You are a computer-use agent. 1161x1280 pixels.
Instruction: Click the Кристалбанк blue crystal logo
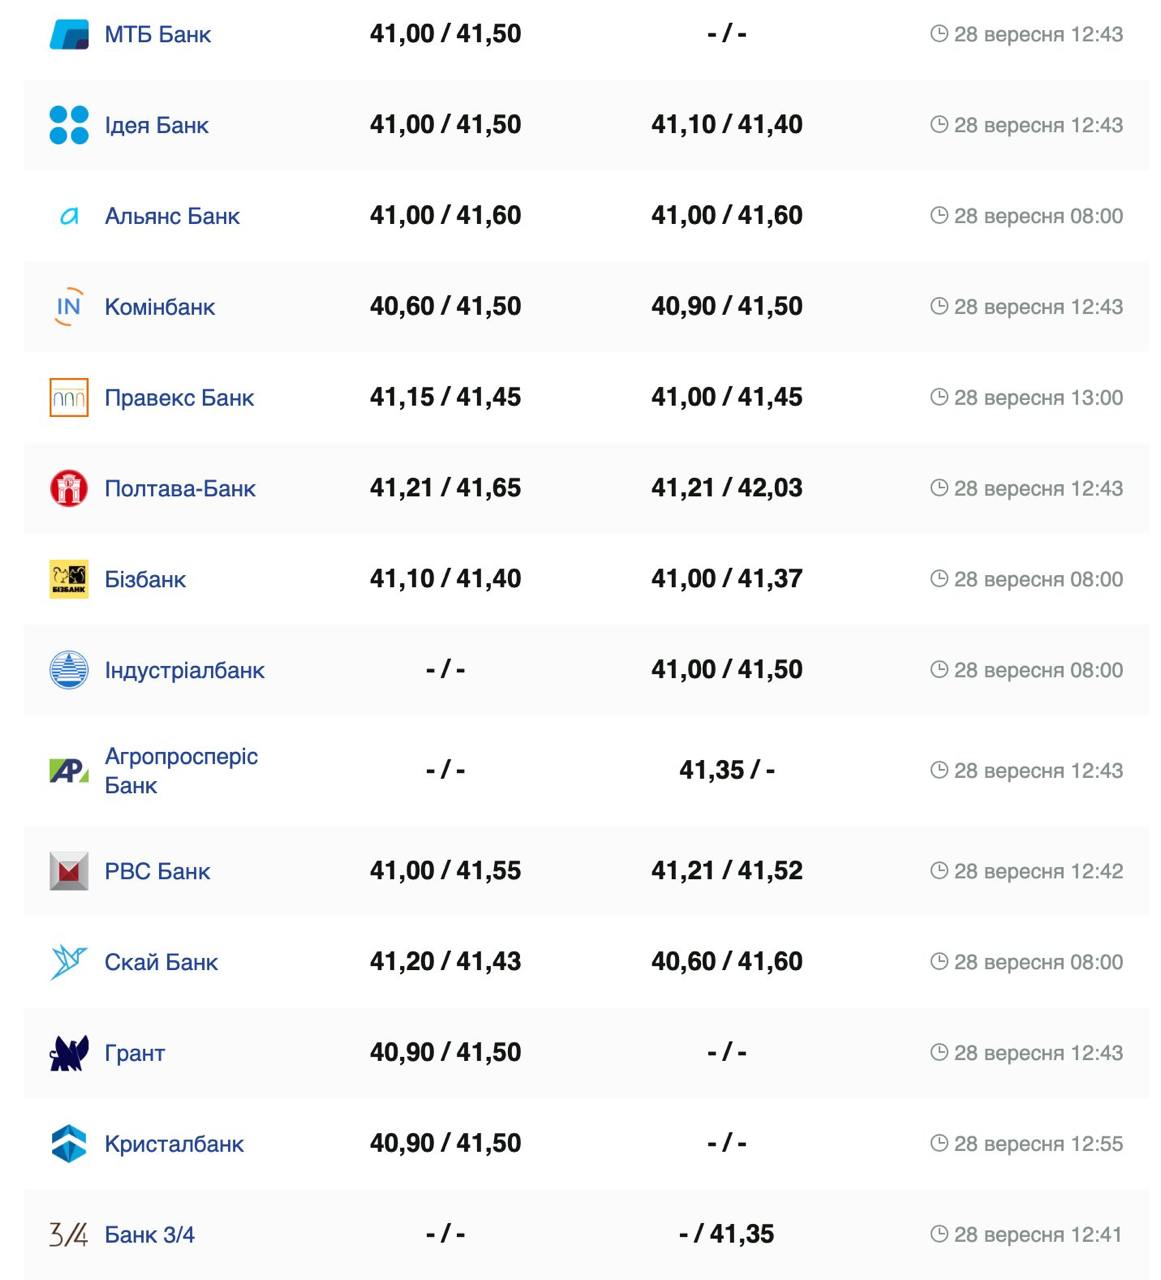click(x=69, y=1144)
